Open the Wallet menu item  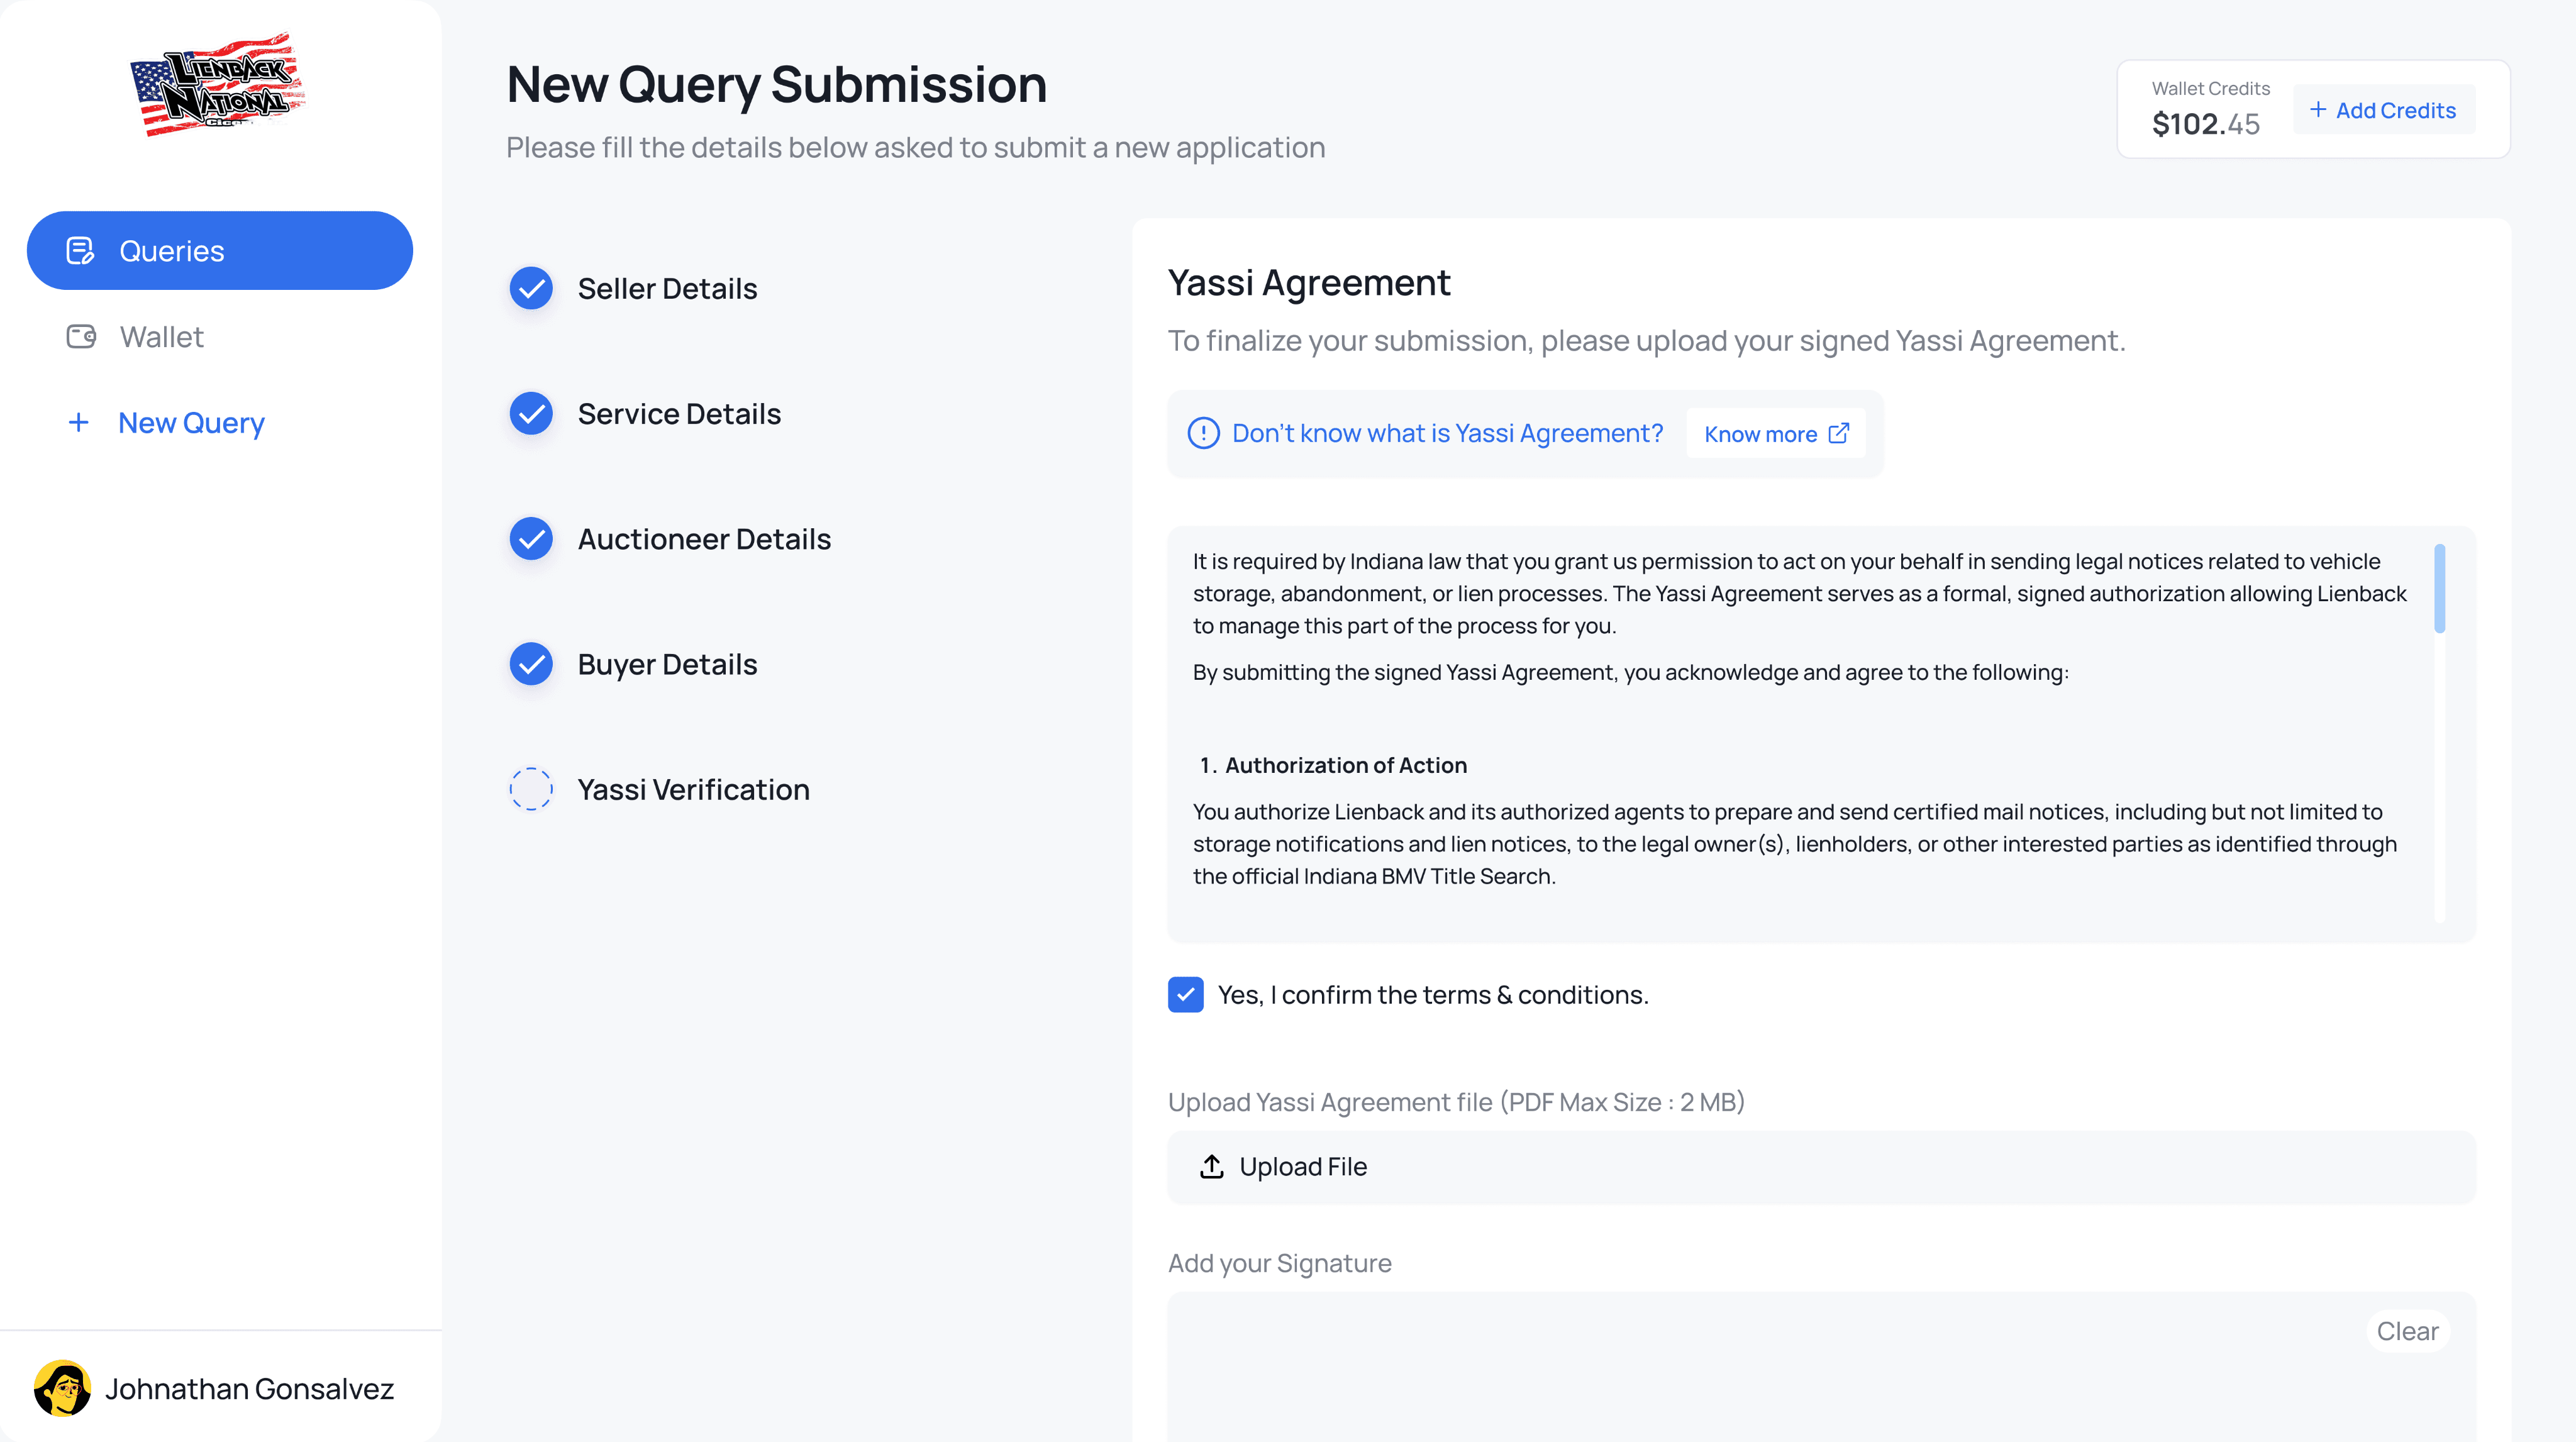point(160,337)
